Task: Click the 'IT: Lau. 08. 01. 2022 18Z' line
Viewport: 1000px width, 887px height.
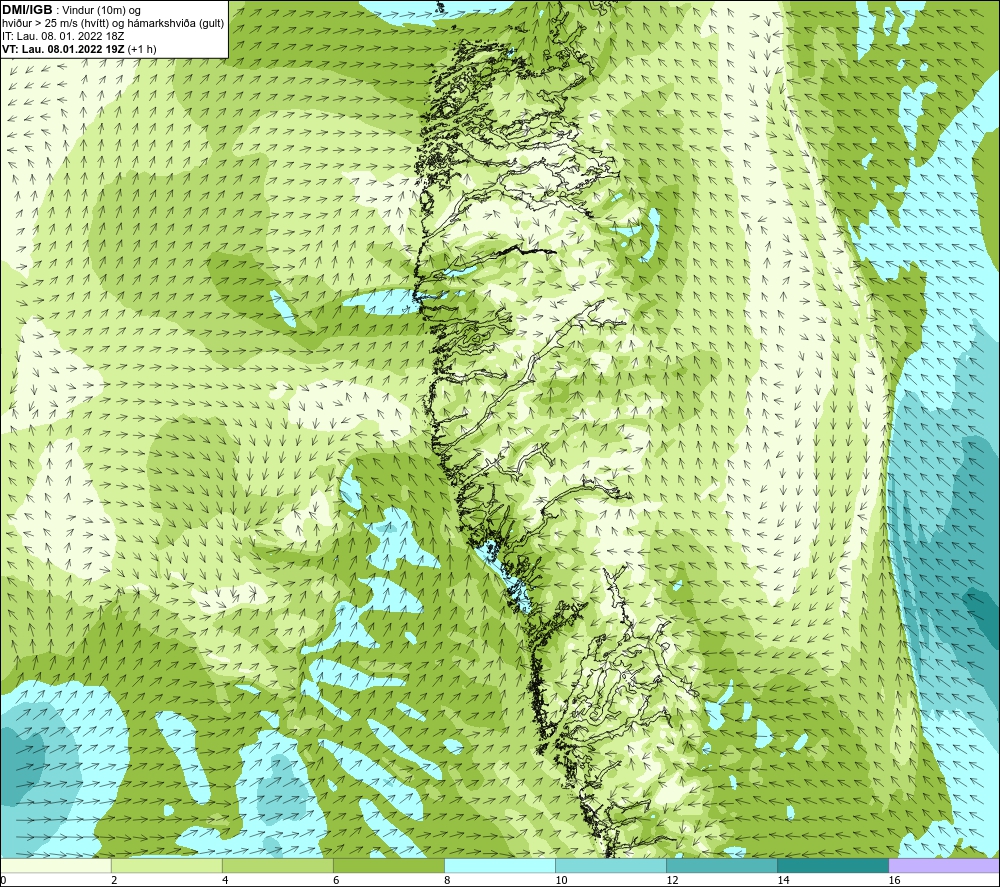Action: click(x=62, y=36)
